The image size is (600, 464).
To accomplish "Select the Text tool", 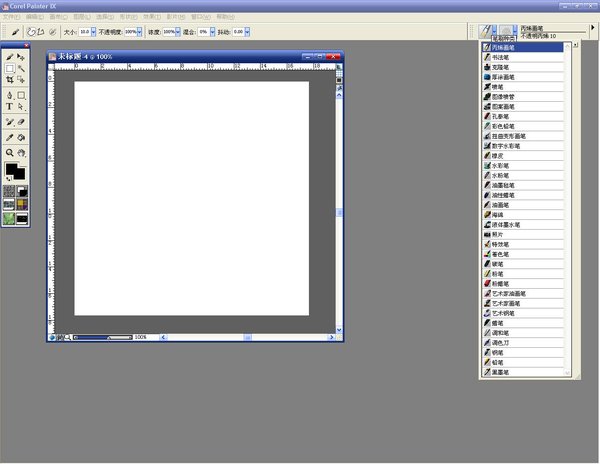I will (x=10, y=106).
